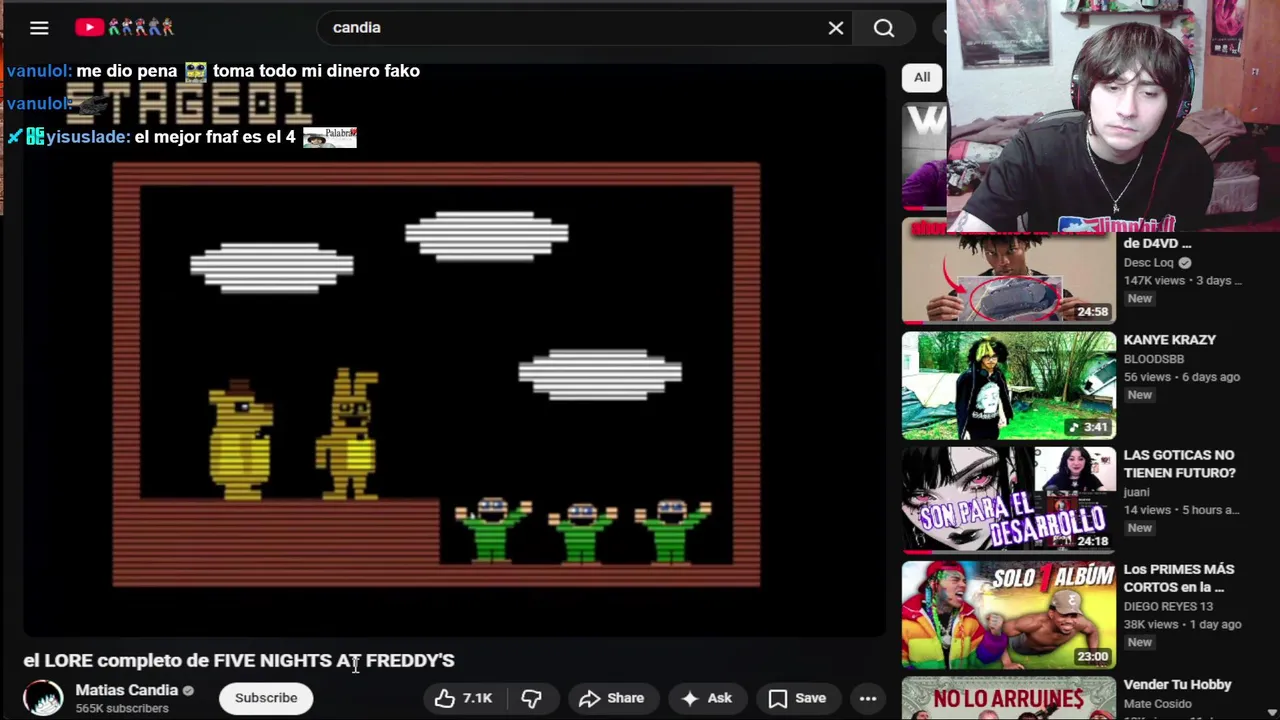This screenshot has width=1280, height=720.
Task: Open the SOLO 1 ALBUM 23:00 thumbnail
Action: 1008,614
